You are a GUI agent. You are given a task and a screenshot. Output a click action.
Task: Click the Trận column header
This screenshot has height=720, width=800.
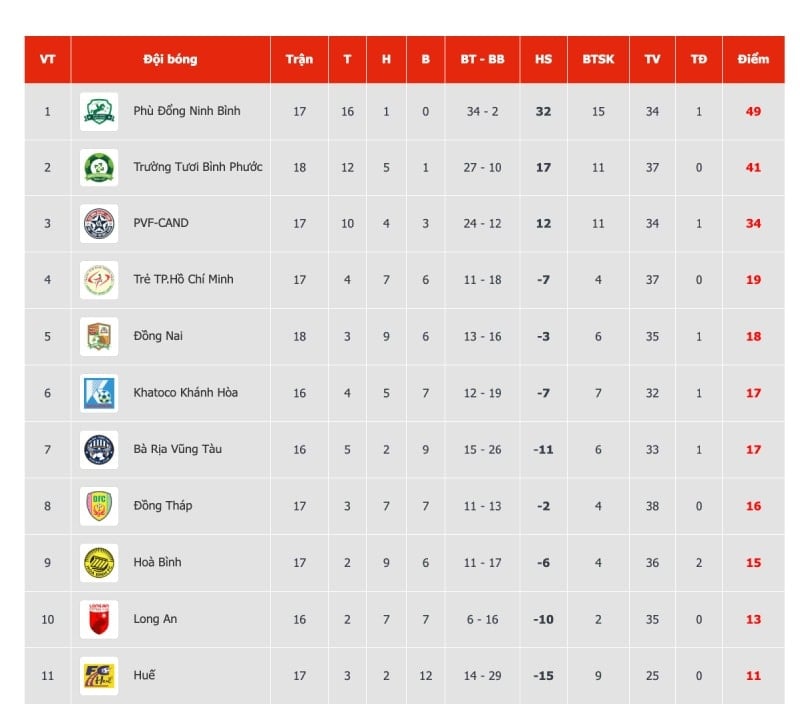299,59
